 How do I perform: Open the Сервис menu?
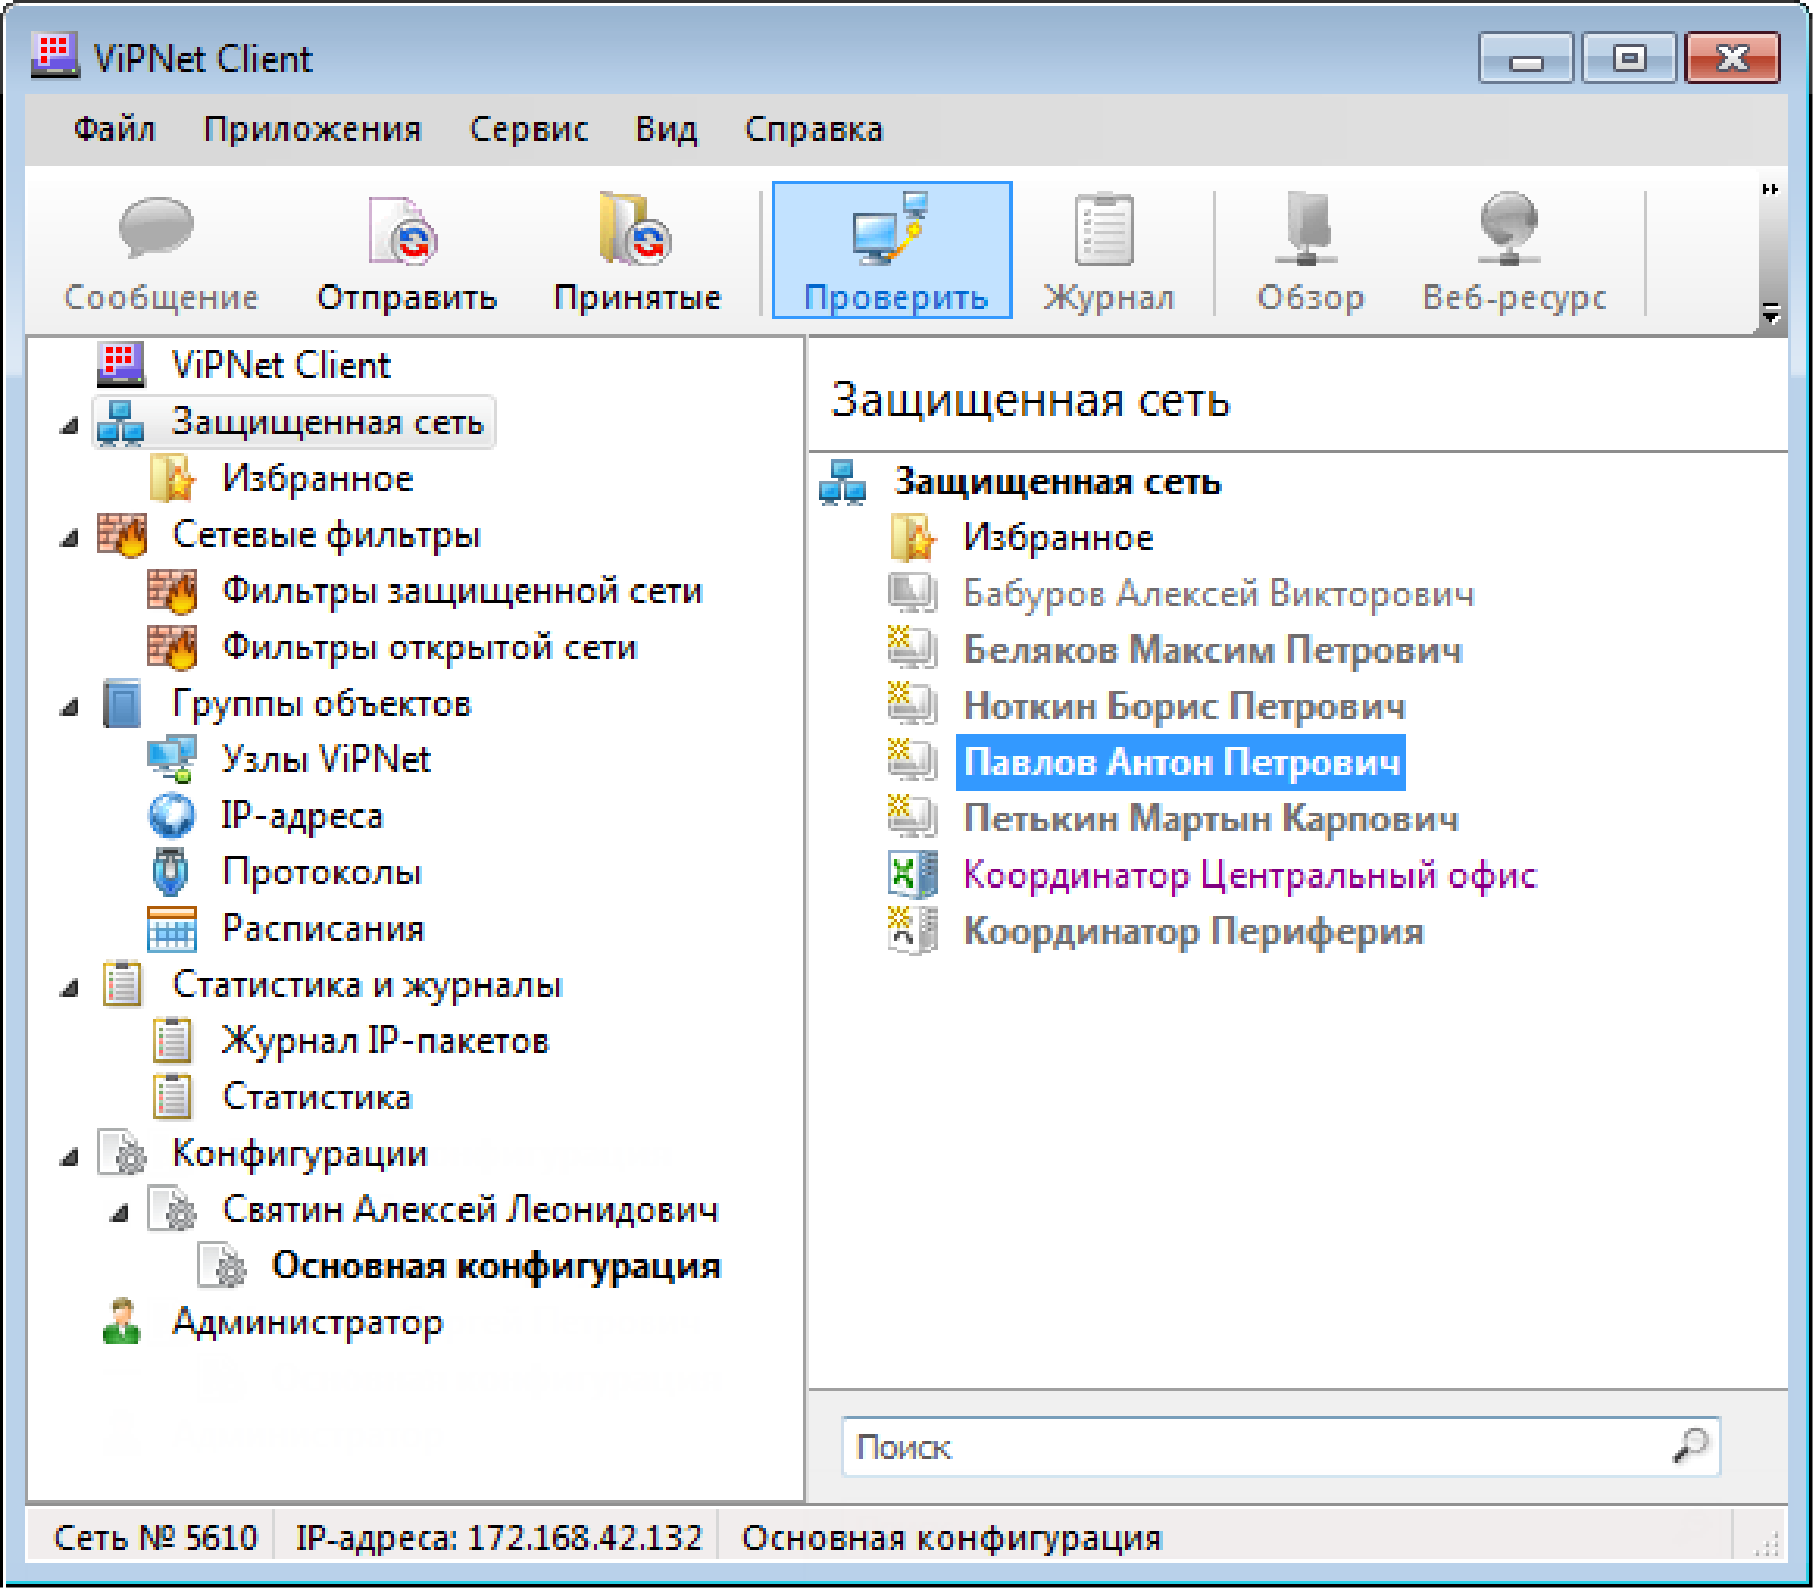click(528, 129)
